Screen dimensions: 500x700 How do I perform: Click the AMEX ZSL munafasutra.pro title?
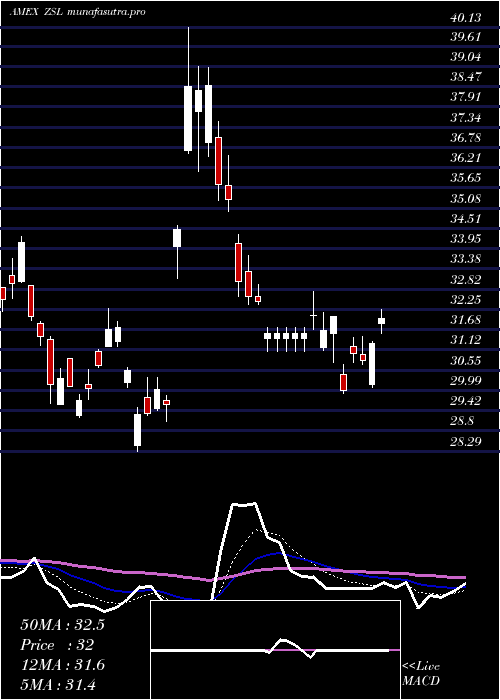coord(78,12)
